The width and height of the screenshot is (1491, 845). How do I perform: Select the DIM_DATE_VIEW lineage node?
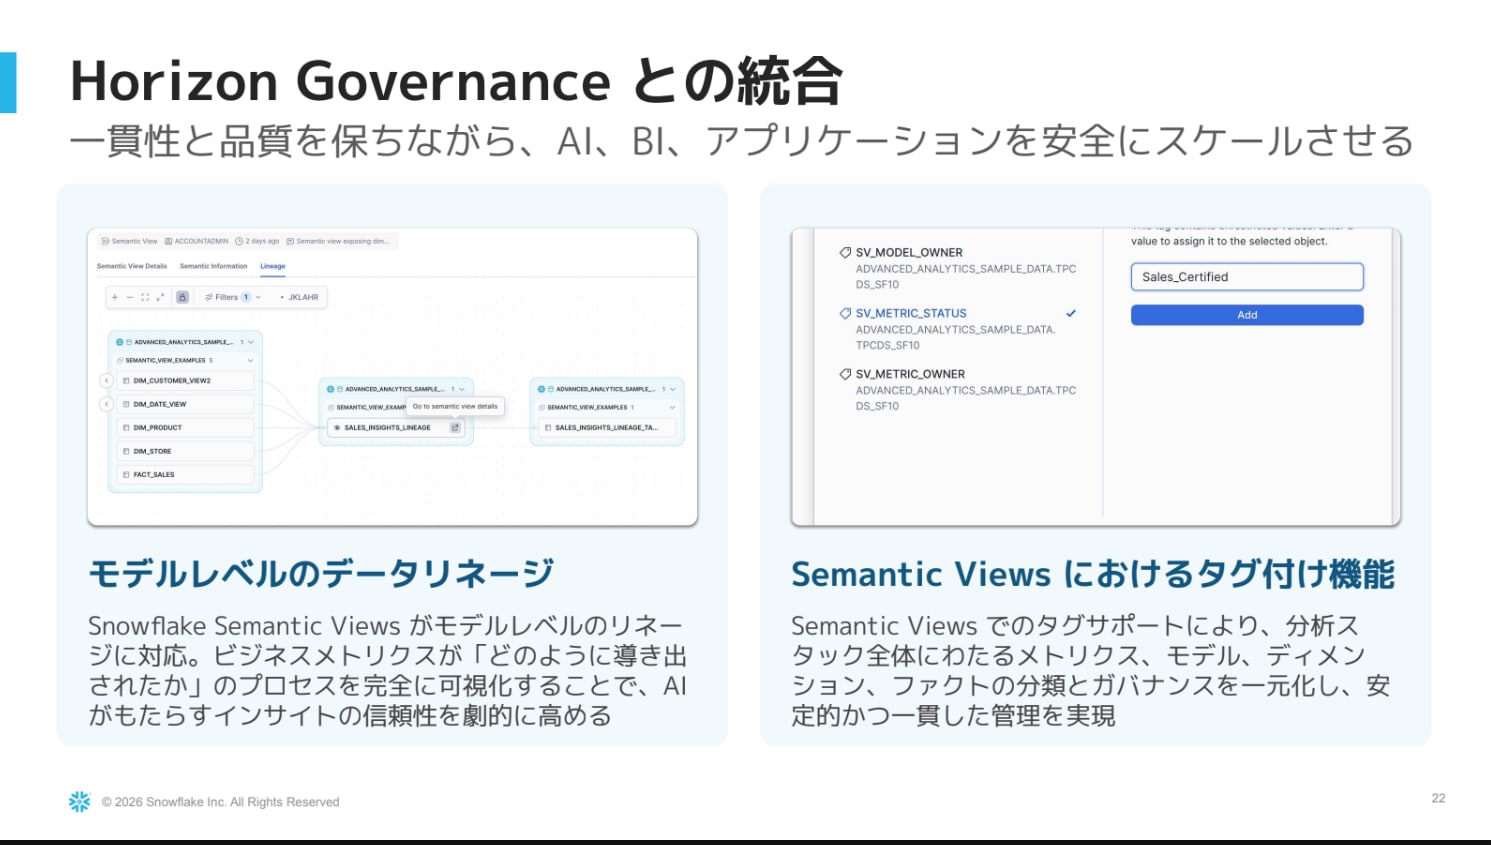tap(186, 404)
